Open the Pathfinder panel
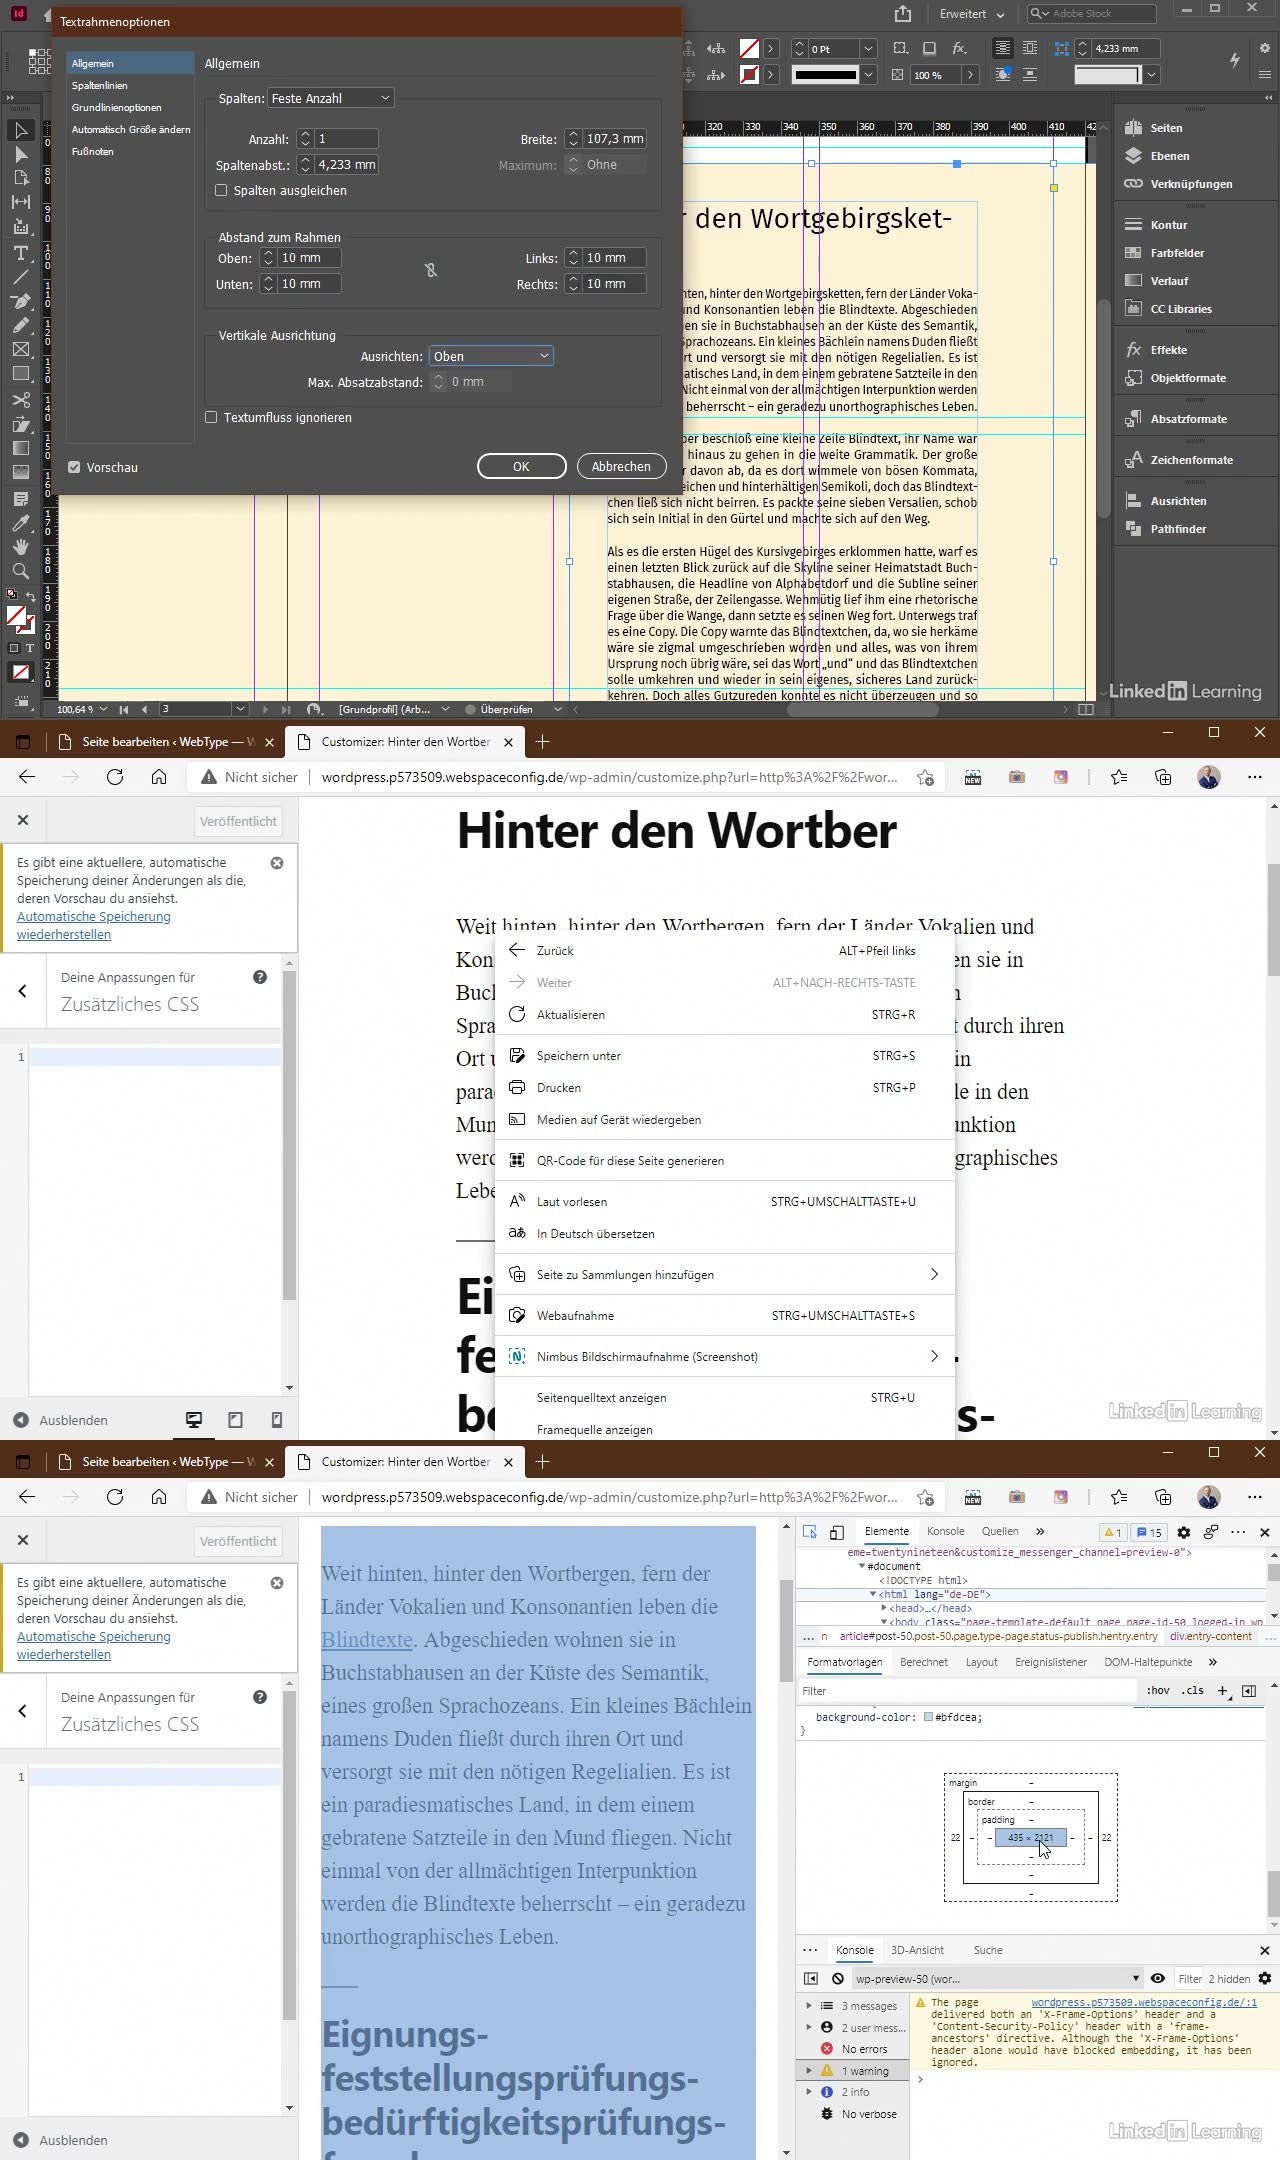 click(1177, 529)
